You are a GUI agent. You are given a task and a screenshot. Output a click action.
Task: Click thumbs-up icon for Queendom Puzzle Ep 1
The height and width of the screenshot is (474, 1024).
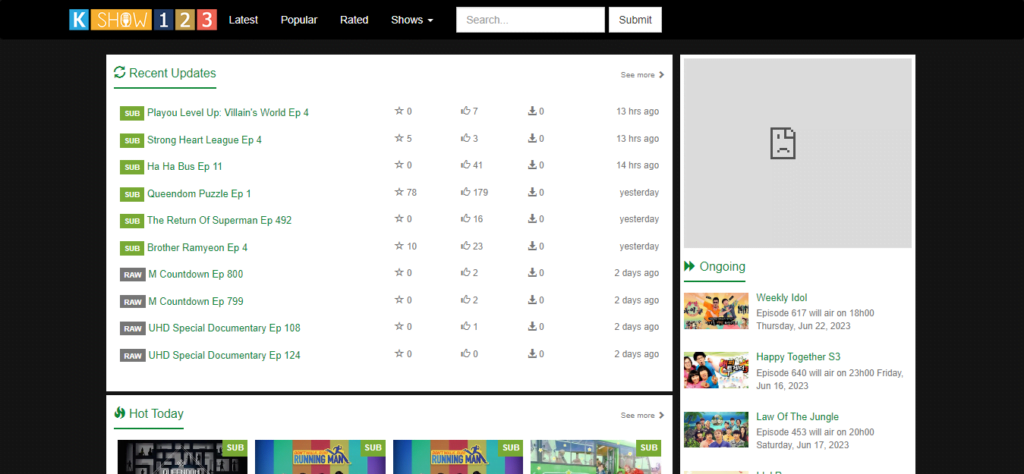(466, 192)
